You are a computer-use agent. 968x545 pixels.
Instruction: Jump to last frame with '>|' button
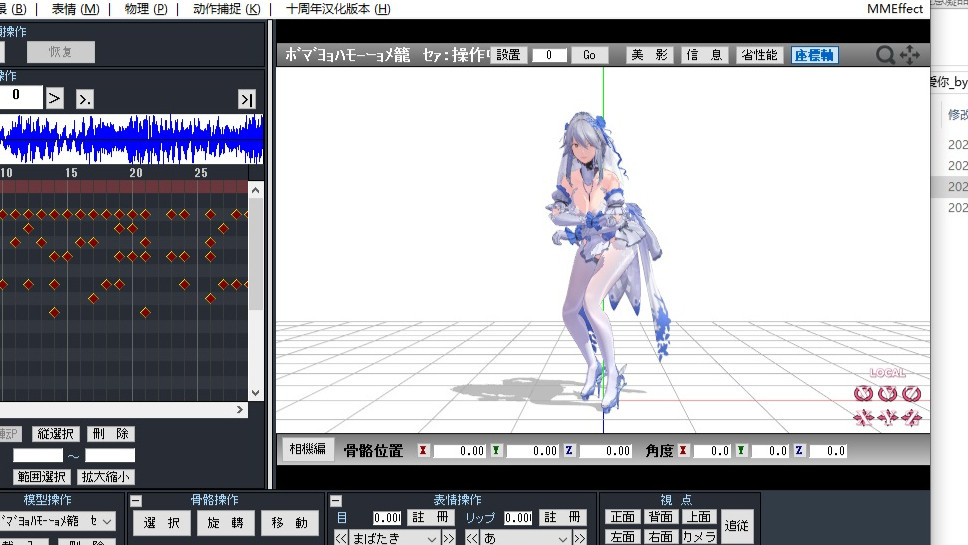pyautogui.click(x=246, y=98)
